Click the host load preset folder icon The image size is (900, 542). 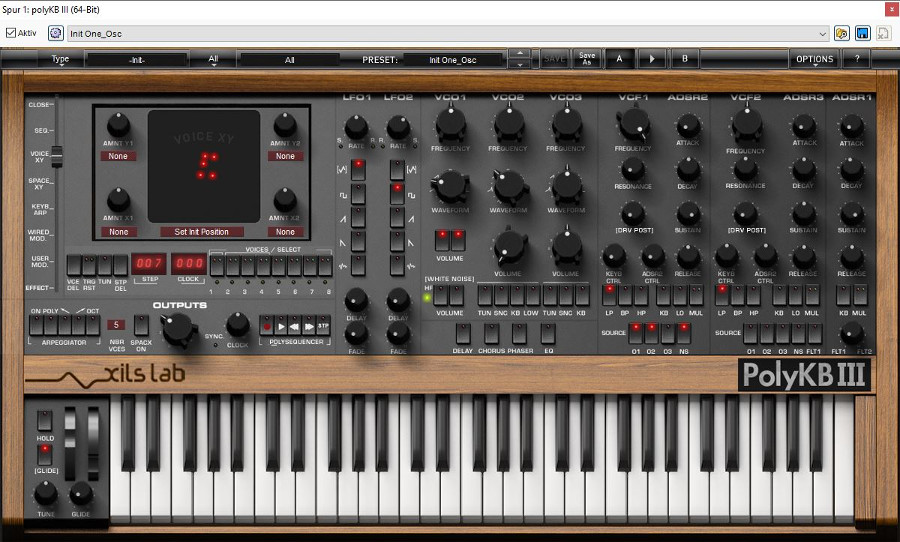841,33
